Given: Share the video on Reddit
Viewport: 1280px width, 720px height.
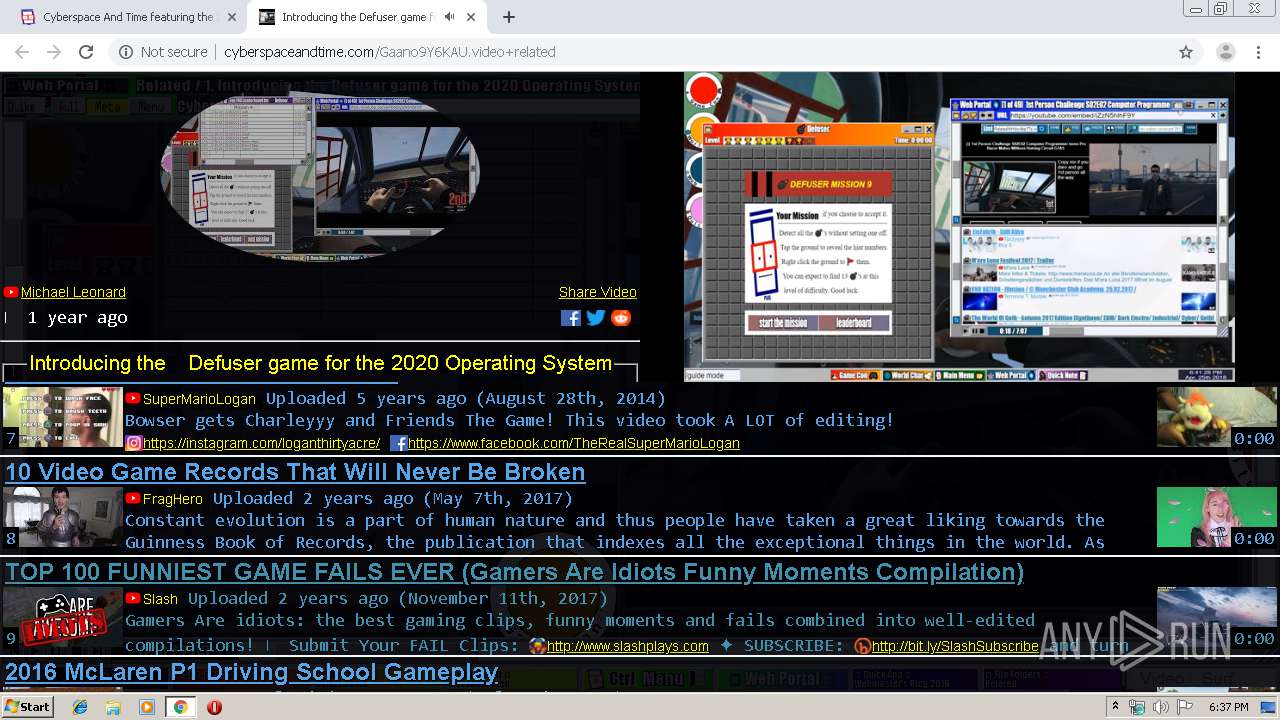Looking at the screenshot, I should pyautogui.click(x=621, y=318).
